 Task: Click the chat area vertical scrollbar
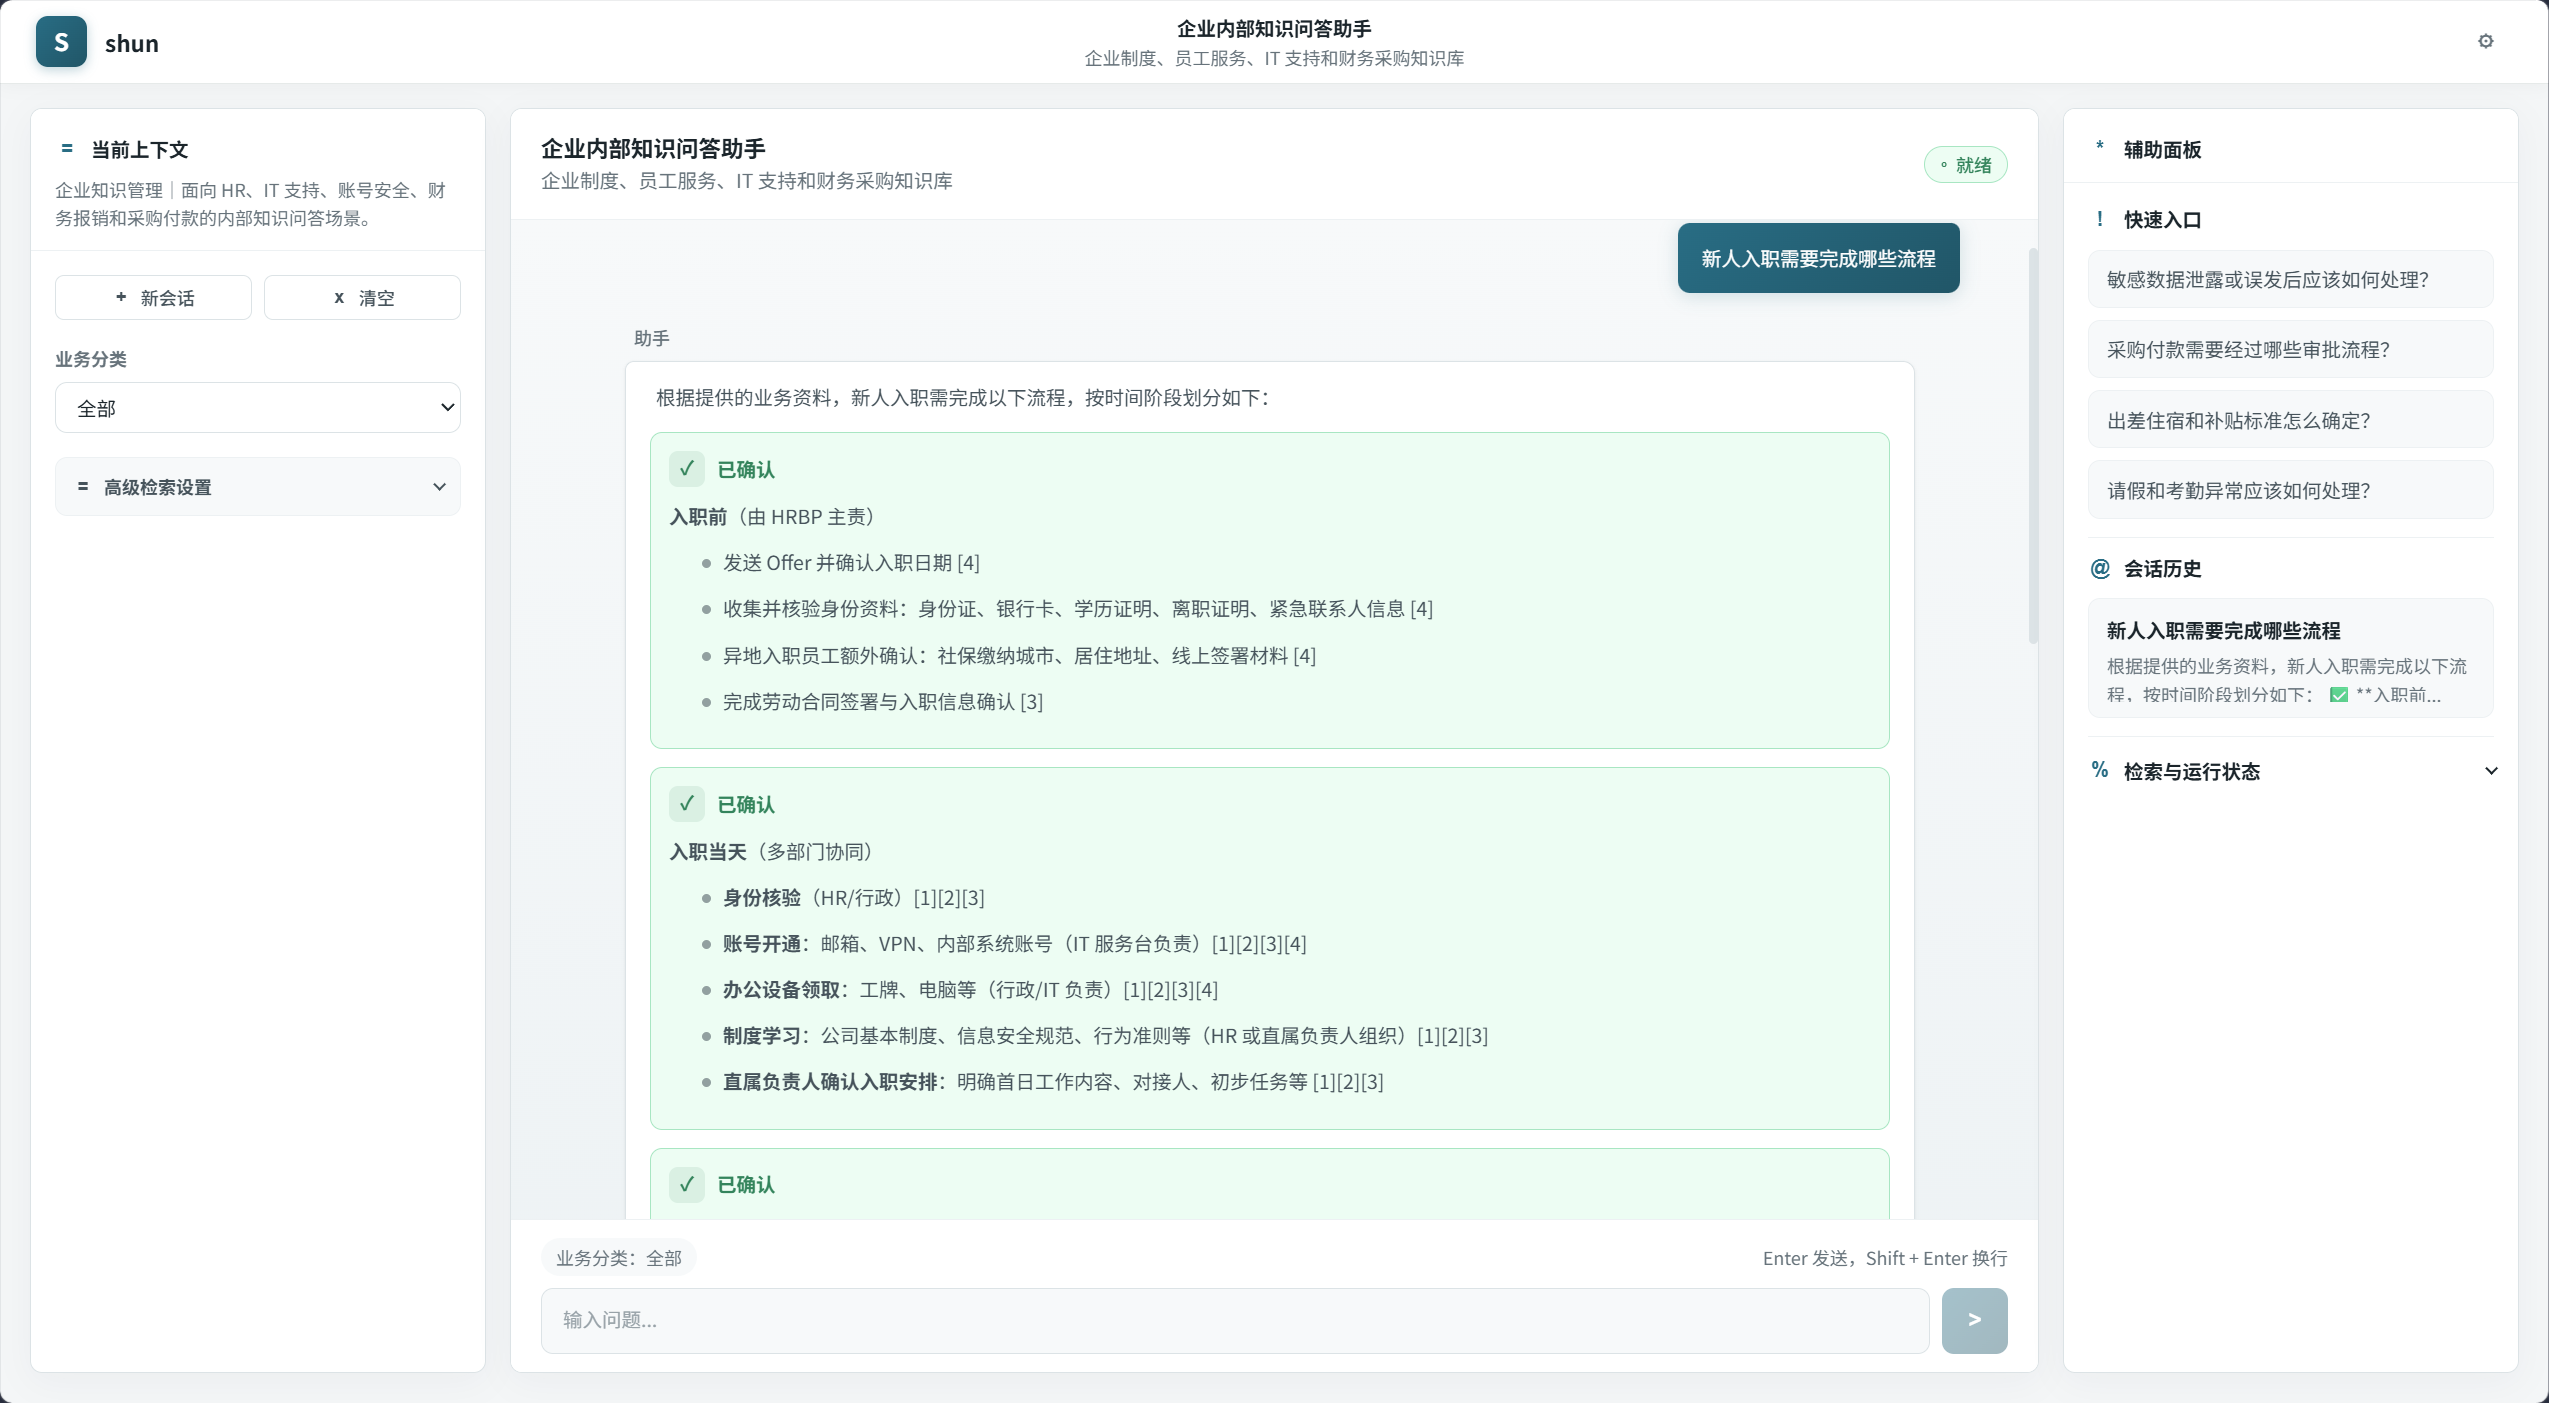pyautogui.click(x=2032, y=446)
